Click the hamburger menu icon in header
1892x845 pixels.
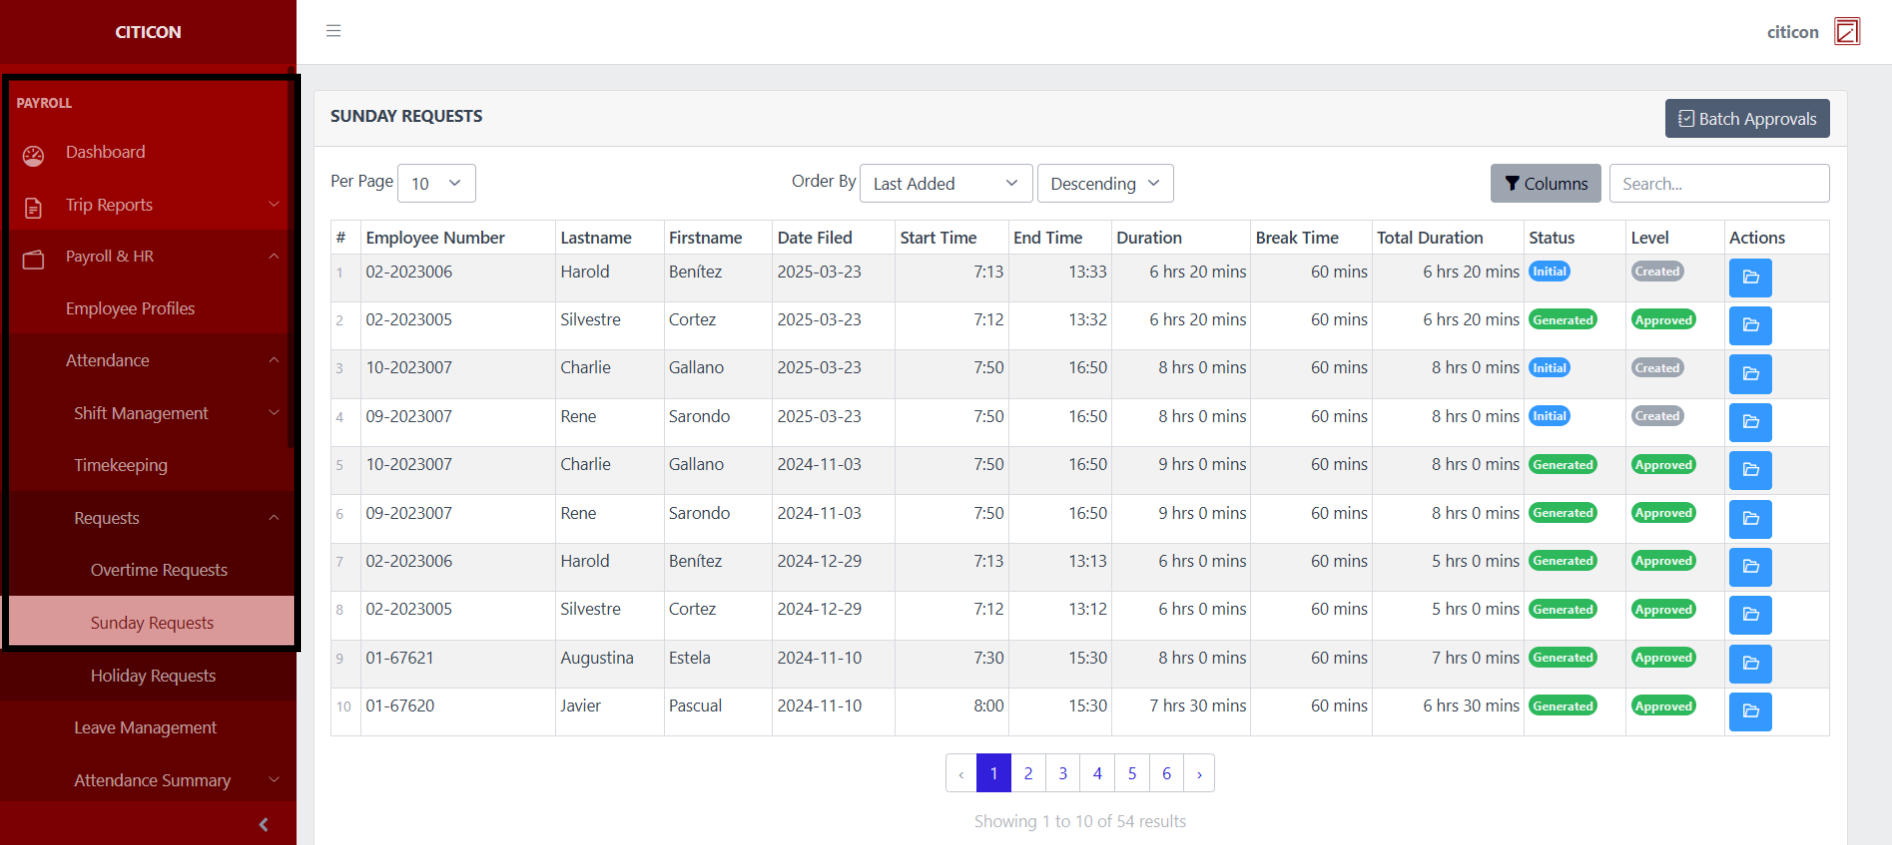333,31
